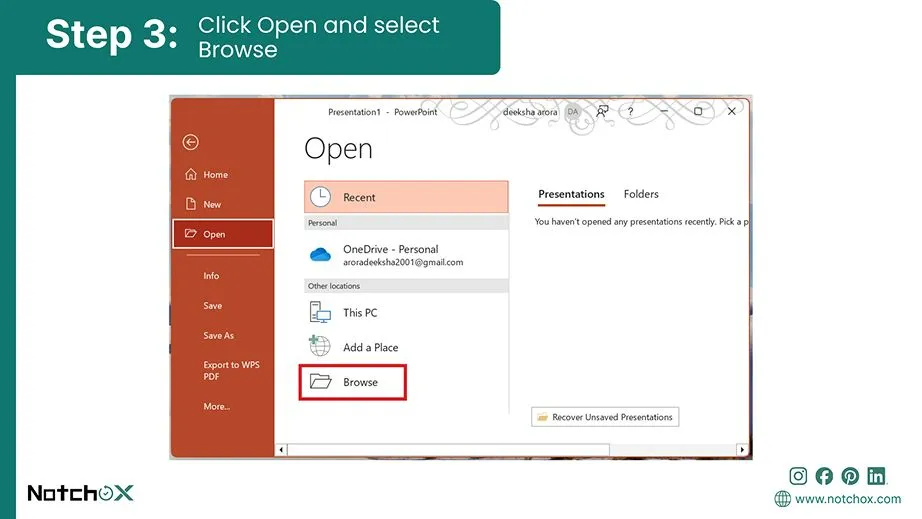Click the Home house icon in sidebar
This screenshot has width=922, height=519.
[191, 174]
